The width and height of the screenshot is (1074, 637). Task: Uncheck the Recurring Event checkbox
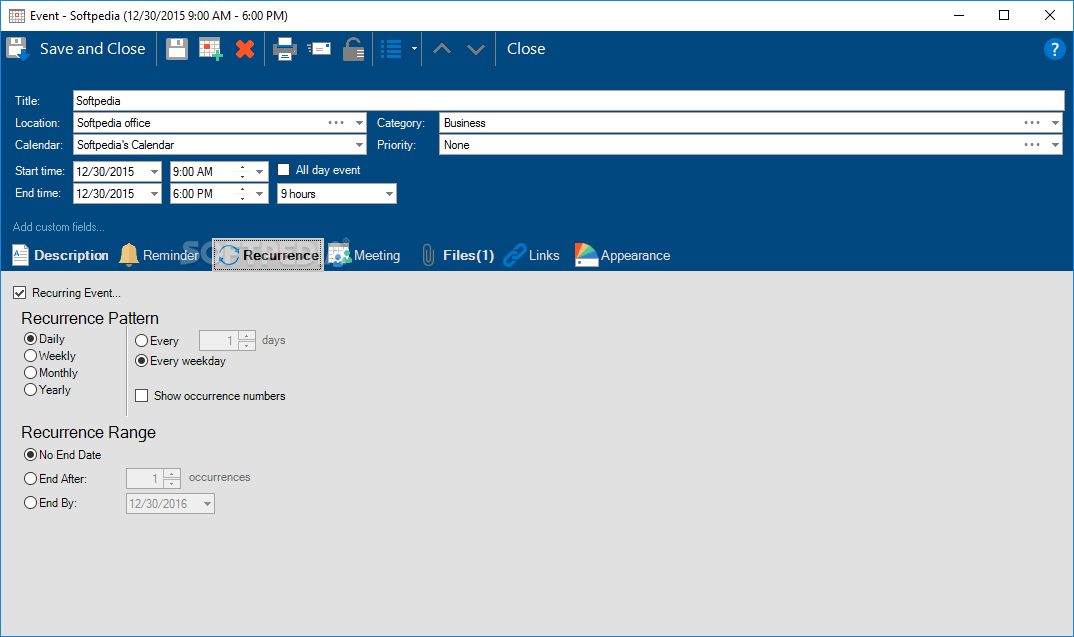[20, 293]
